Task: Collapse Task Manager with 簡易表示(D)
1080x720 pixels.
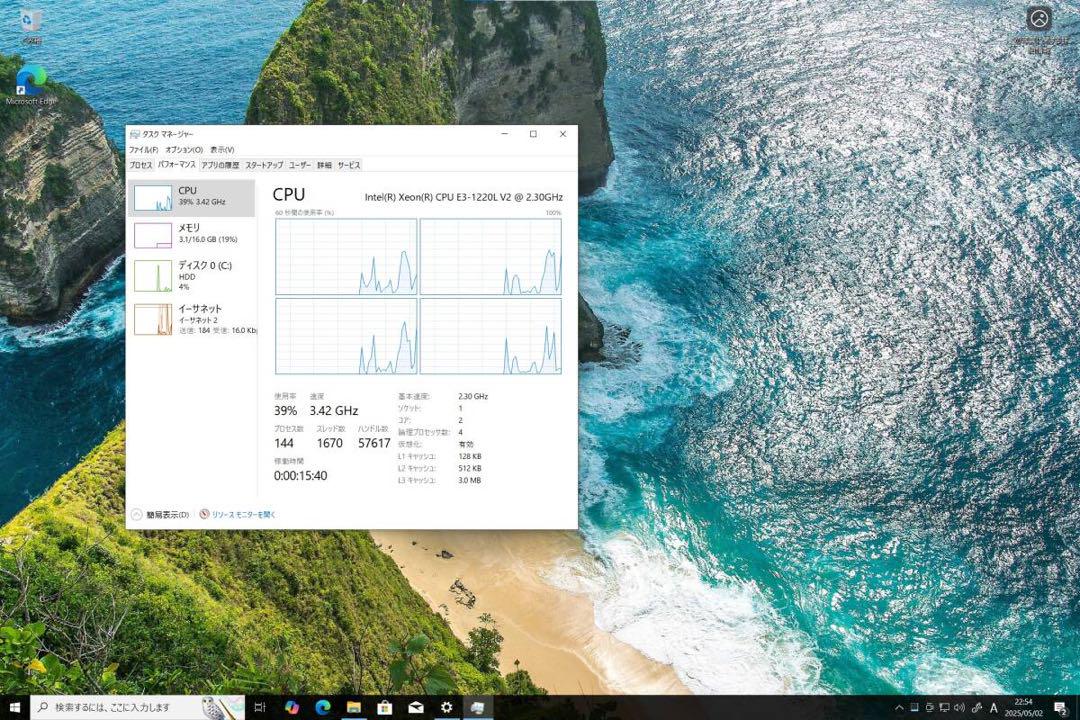Action: point(167,515)
